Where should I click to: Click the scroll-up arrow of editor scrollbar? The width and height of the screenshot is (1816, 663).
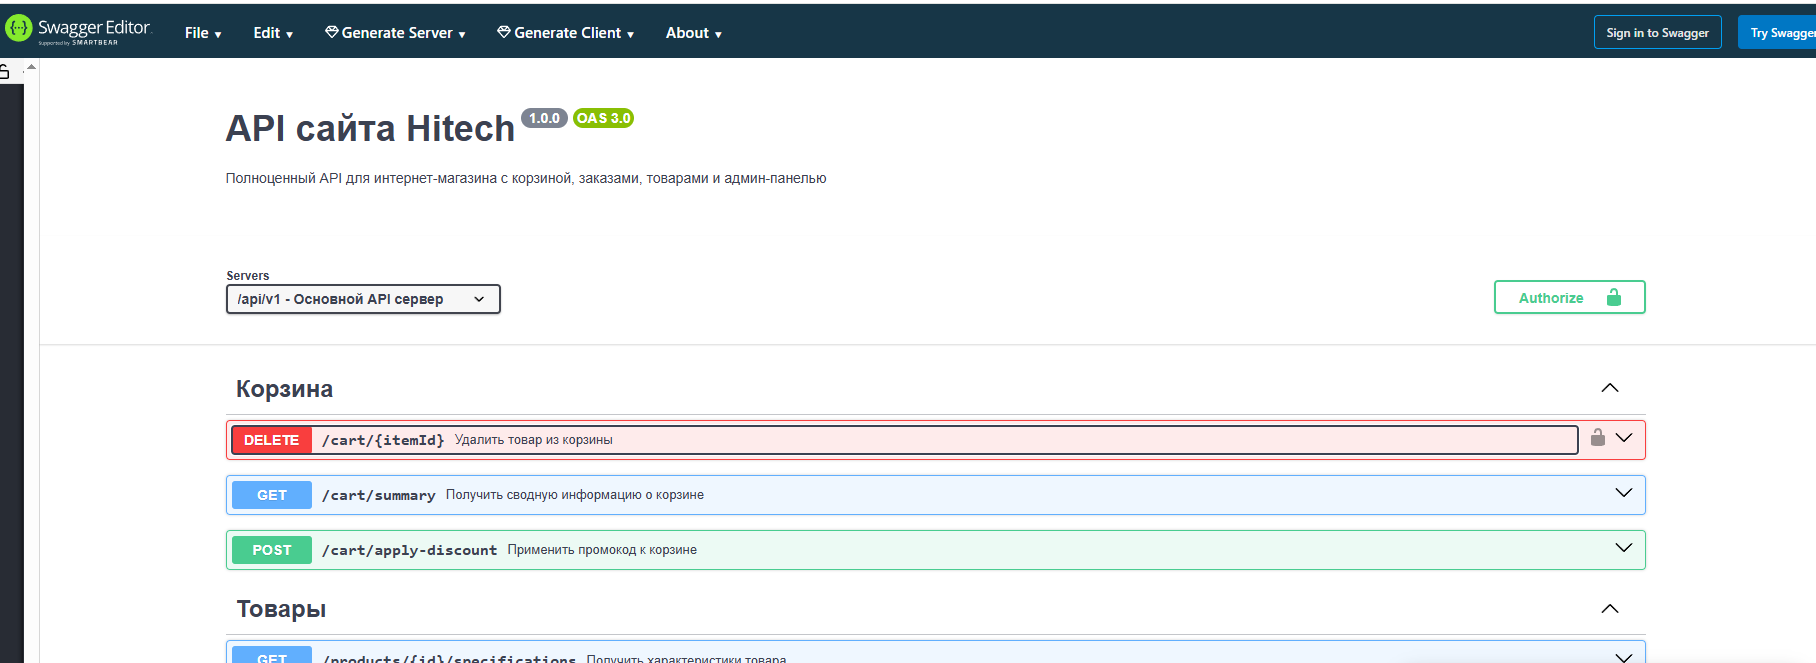tap(31, 67)
